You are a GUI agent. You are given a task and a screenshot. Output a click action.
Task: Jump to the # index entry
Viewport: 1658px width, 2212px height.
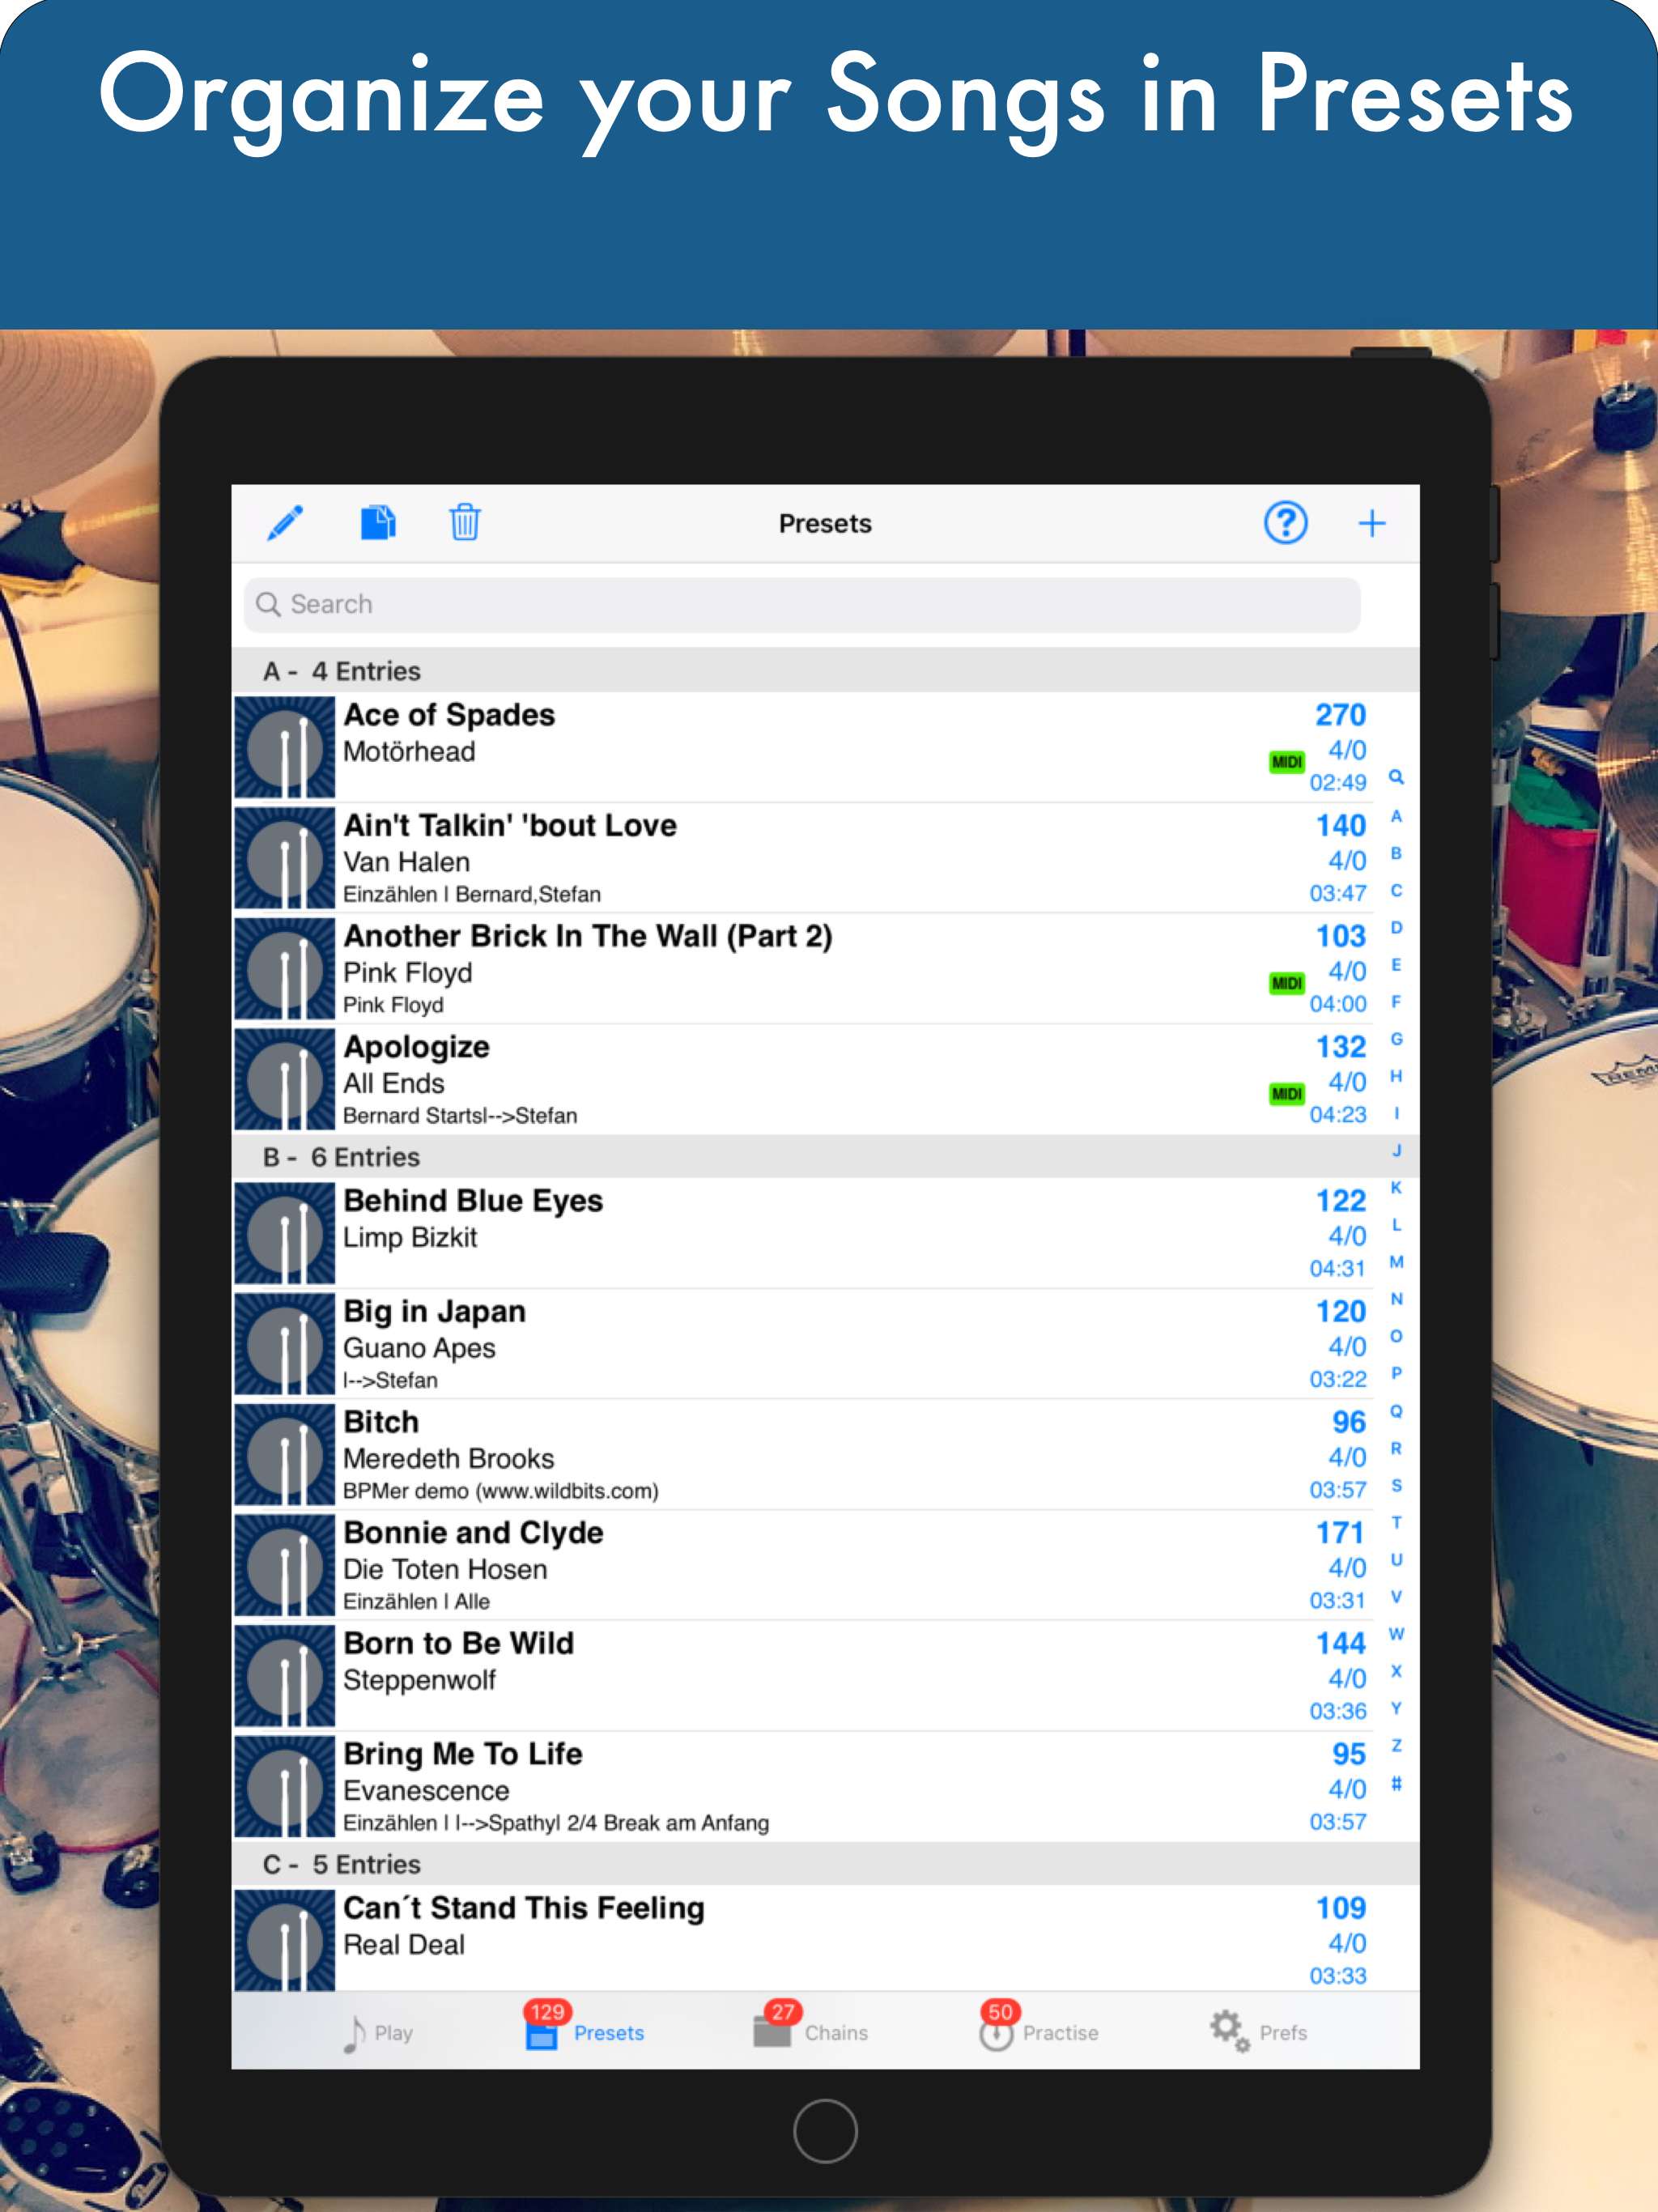pyautogui.click(x=1396, y=1784)
